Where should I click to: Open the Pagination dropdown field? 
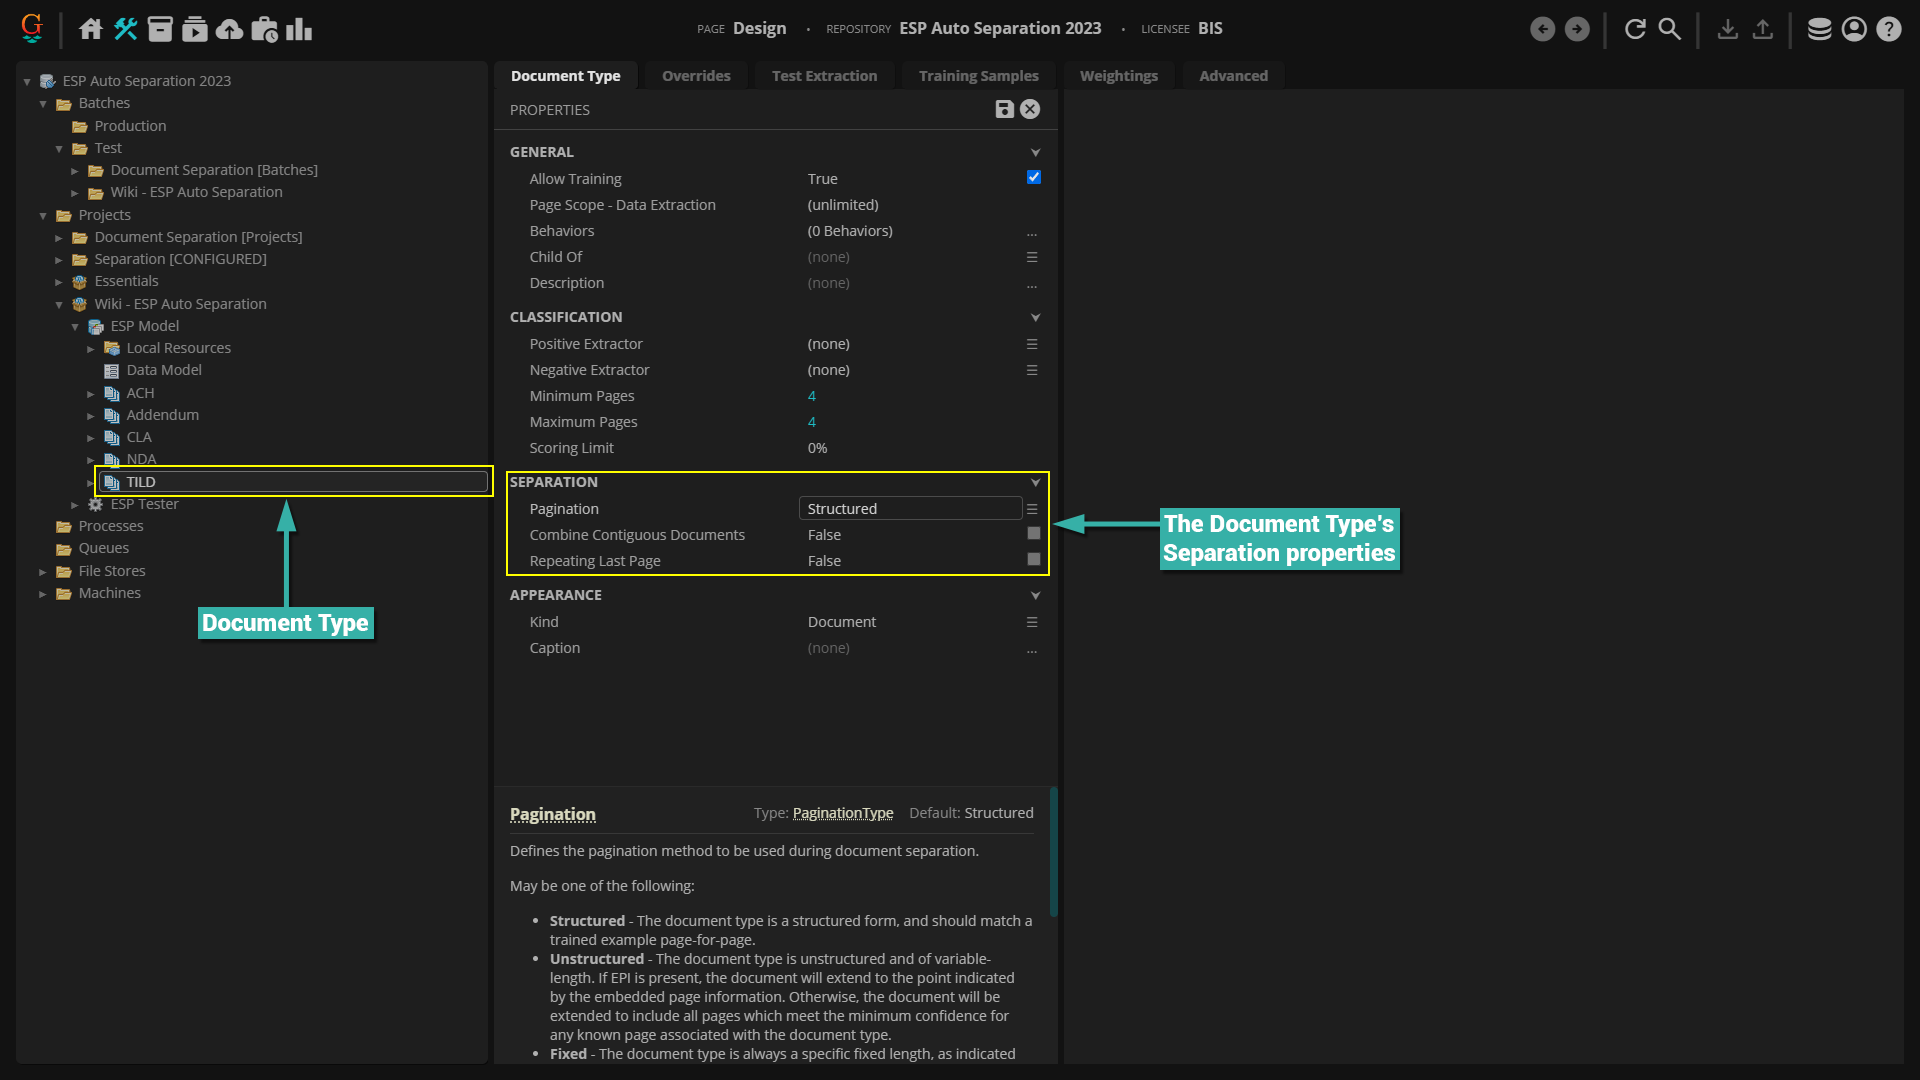point(910,508)
